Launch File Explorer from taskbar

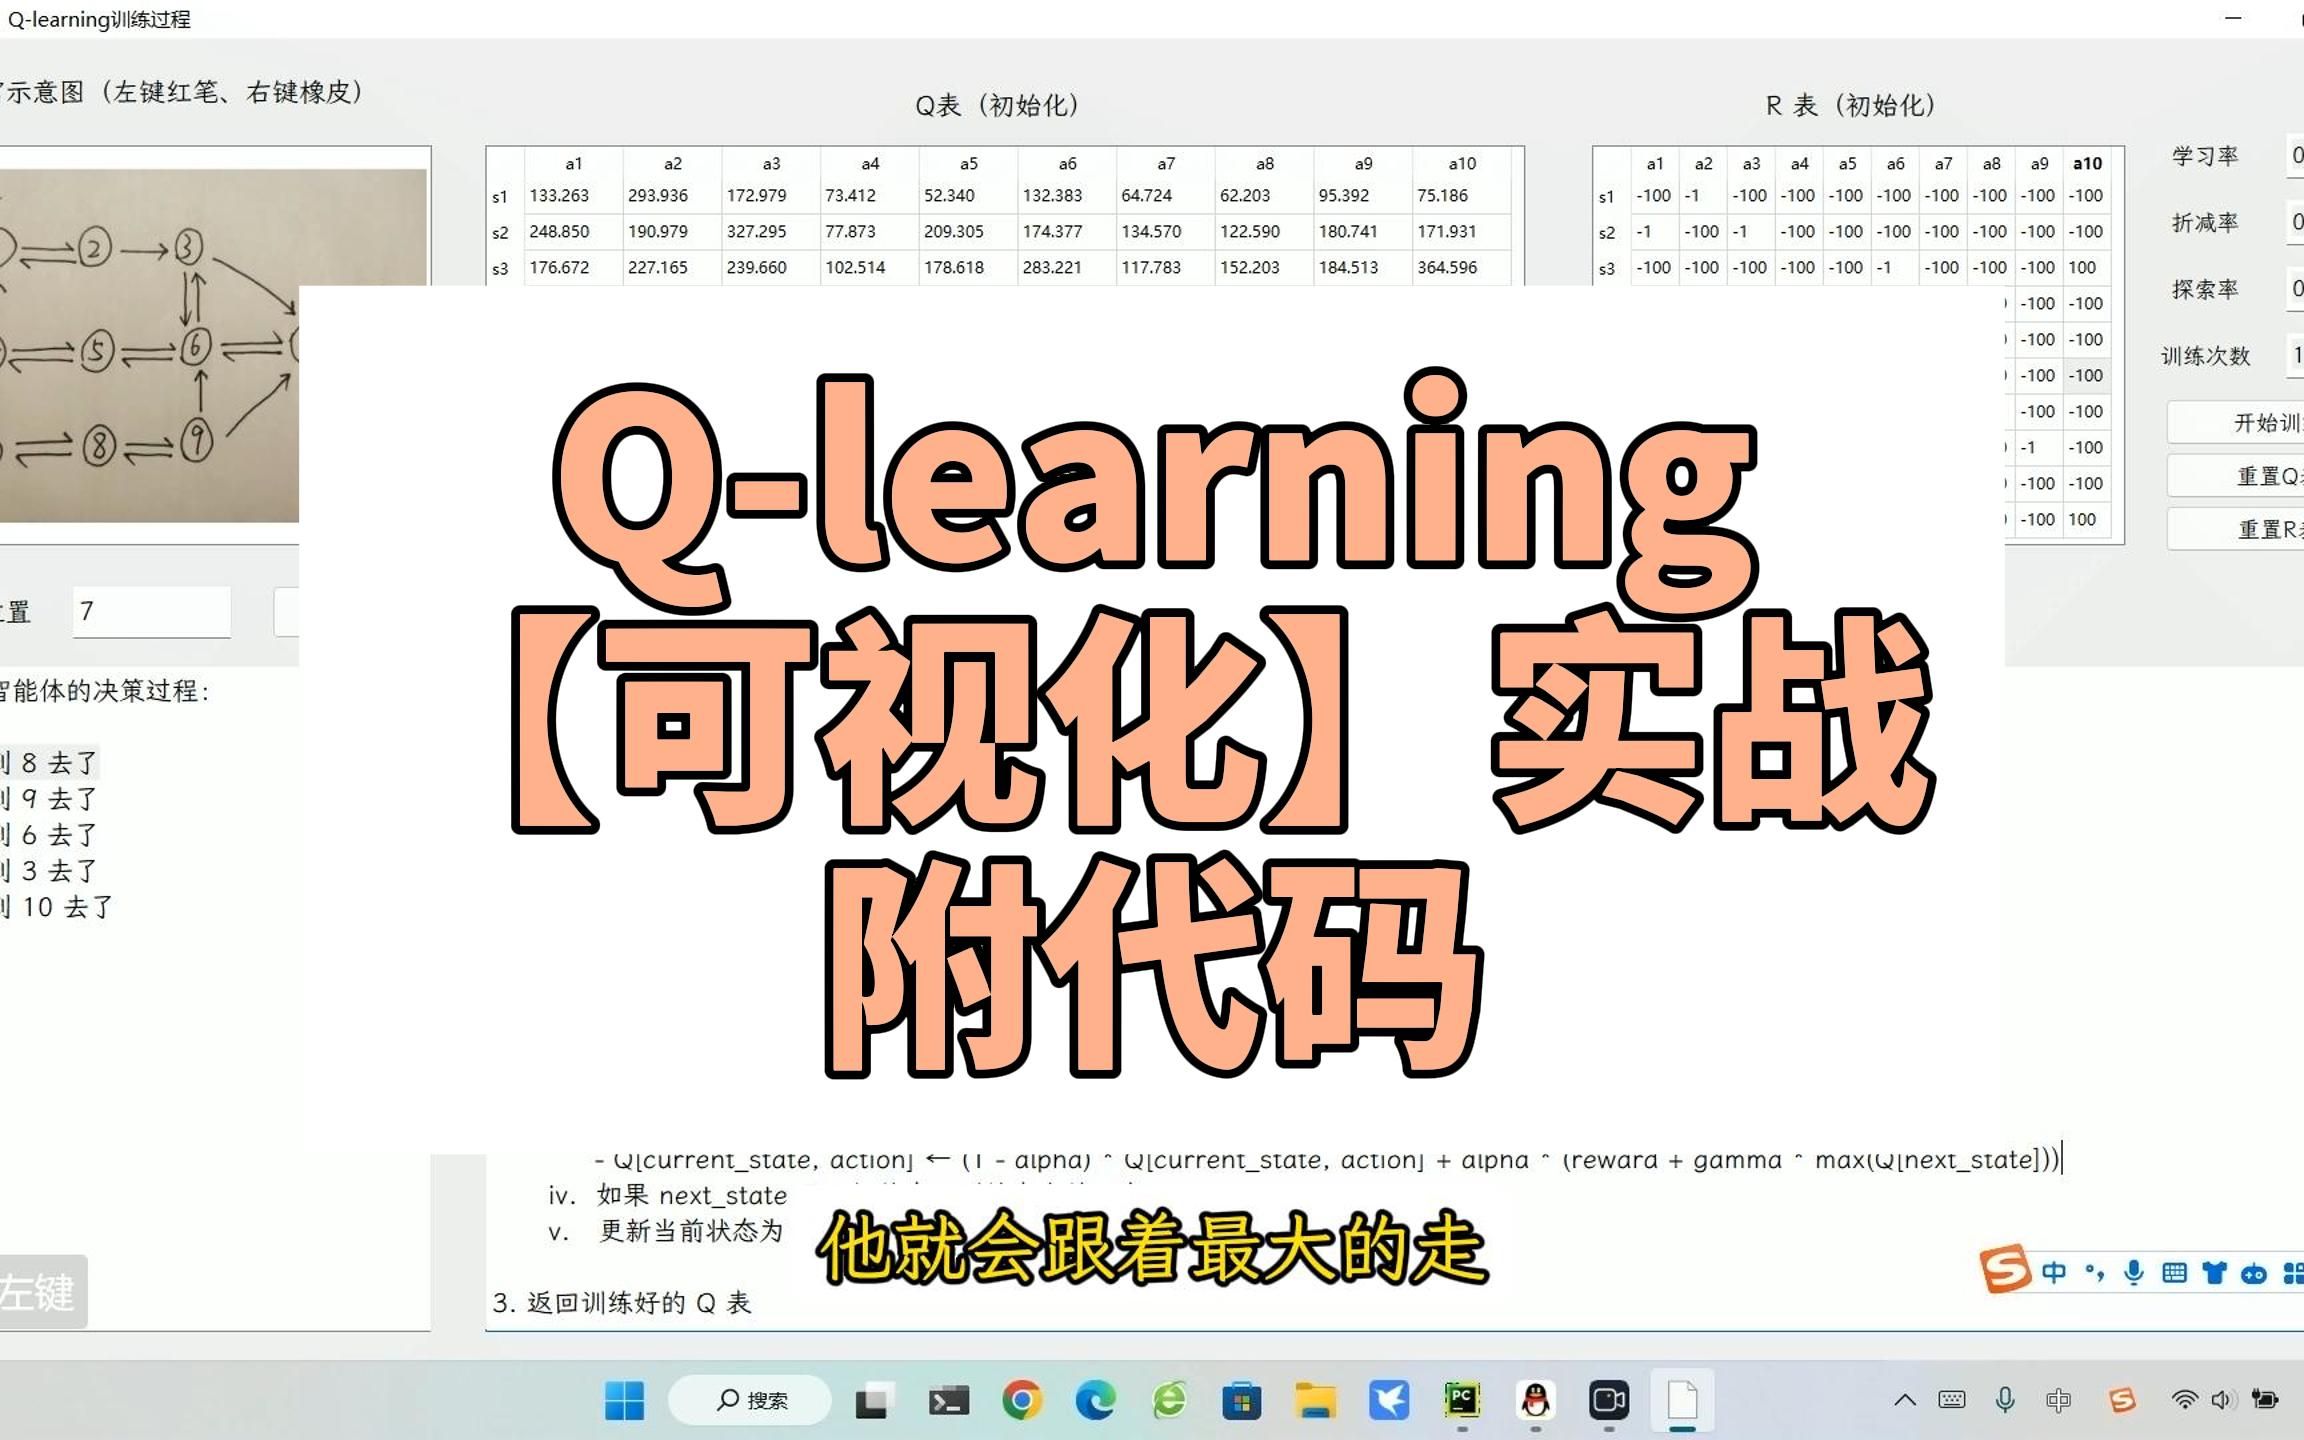pos(1315,1400)
